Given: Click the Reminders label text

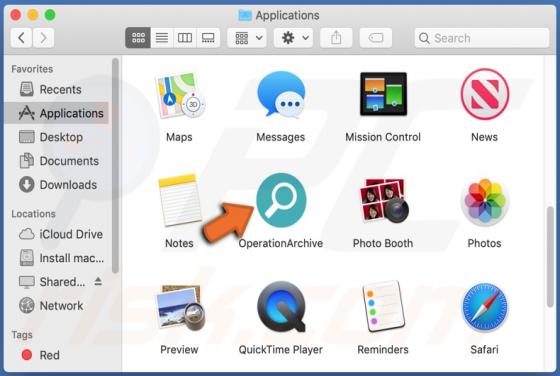Looking at the screenshot, I should click(383, 350).
